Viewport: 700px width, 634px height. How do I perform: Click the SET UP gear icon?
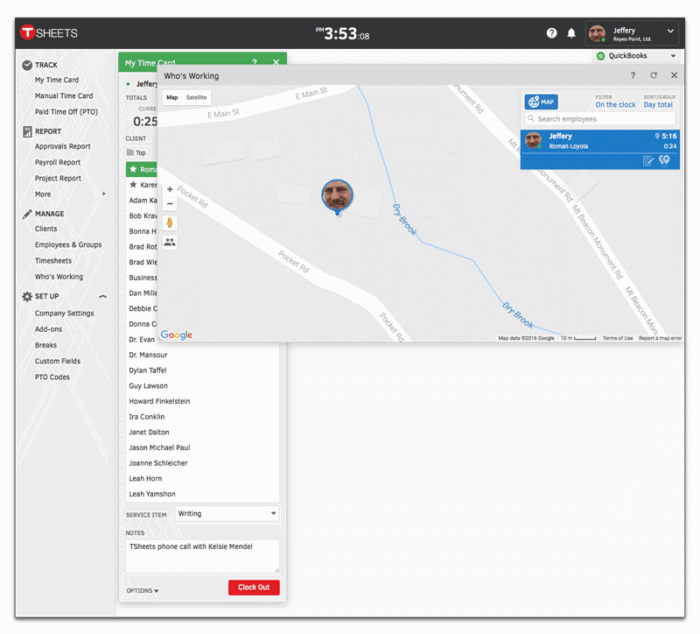coord(27,296)
